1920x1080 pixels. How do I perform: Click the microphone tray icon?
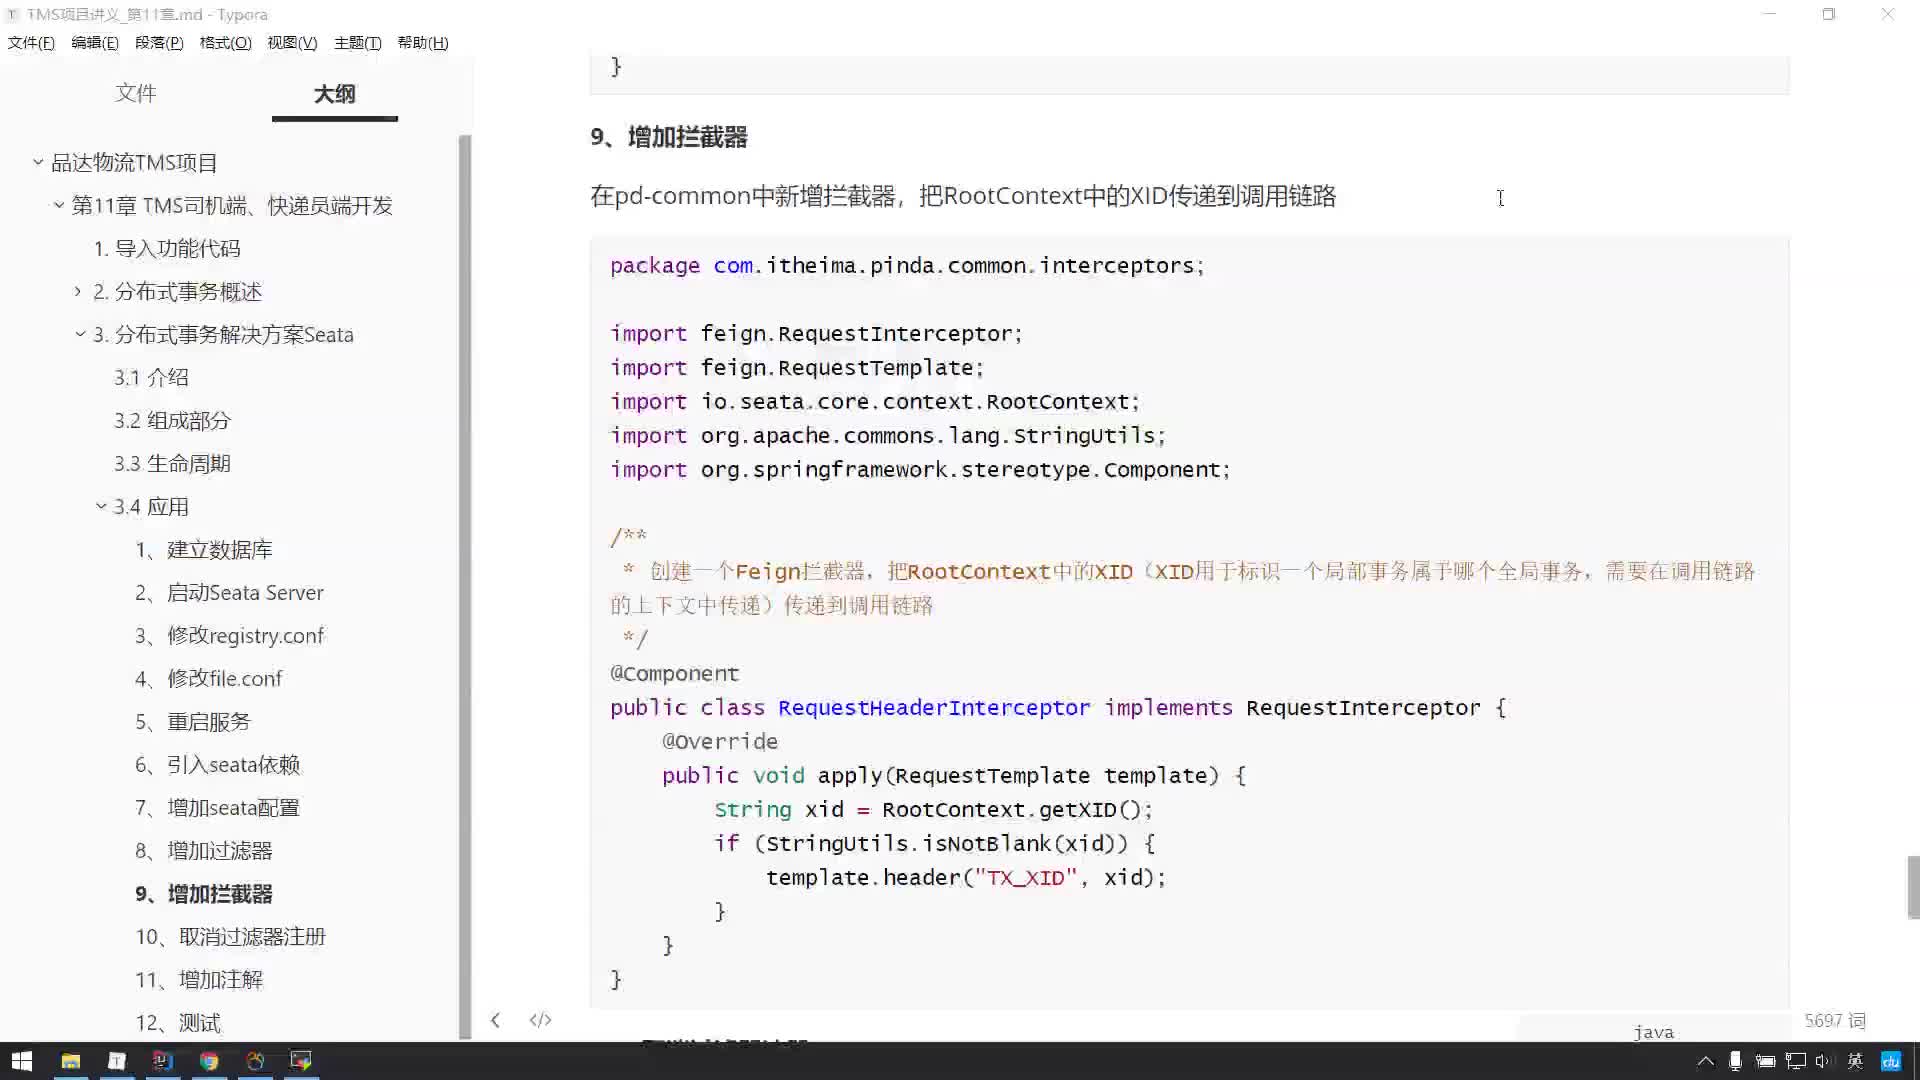coord(1735,1061)
